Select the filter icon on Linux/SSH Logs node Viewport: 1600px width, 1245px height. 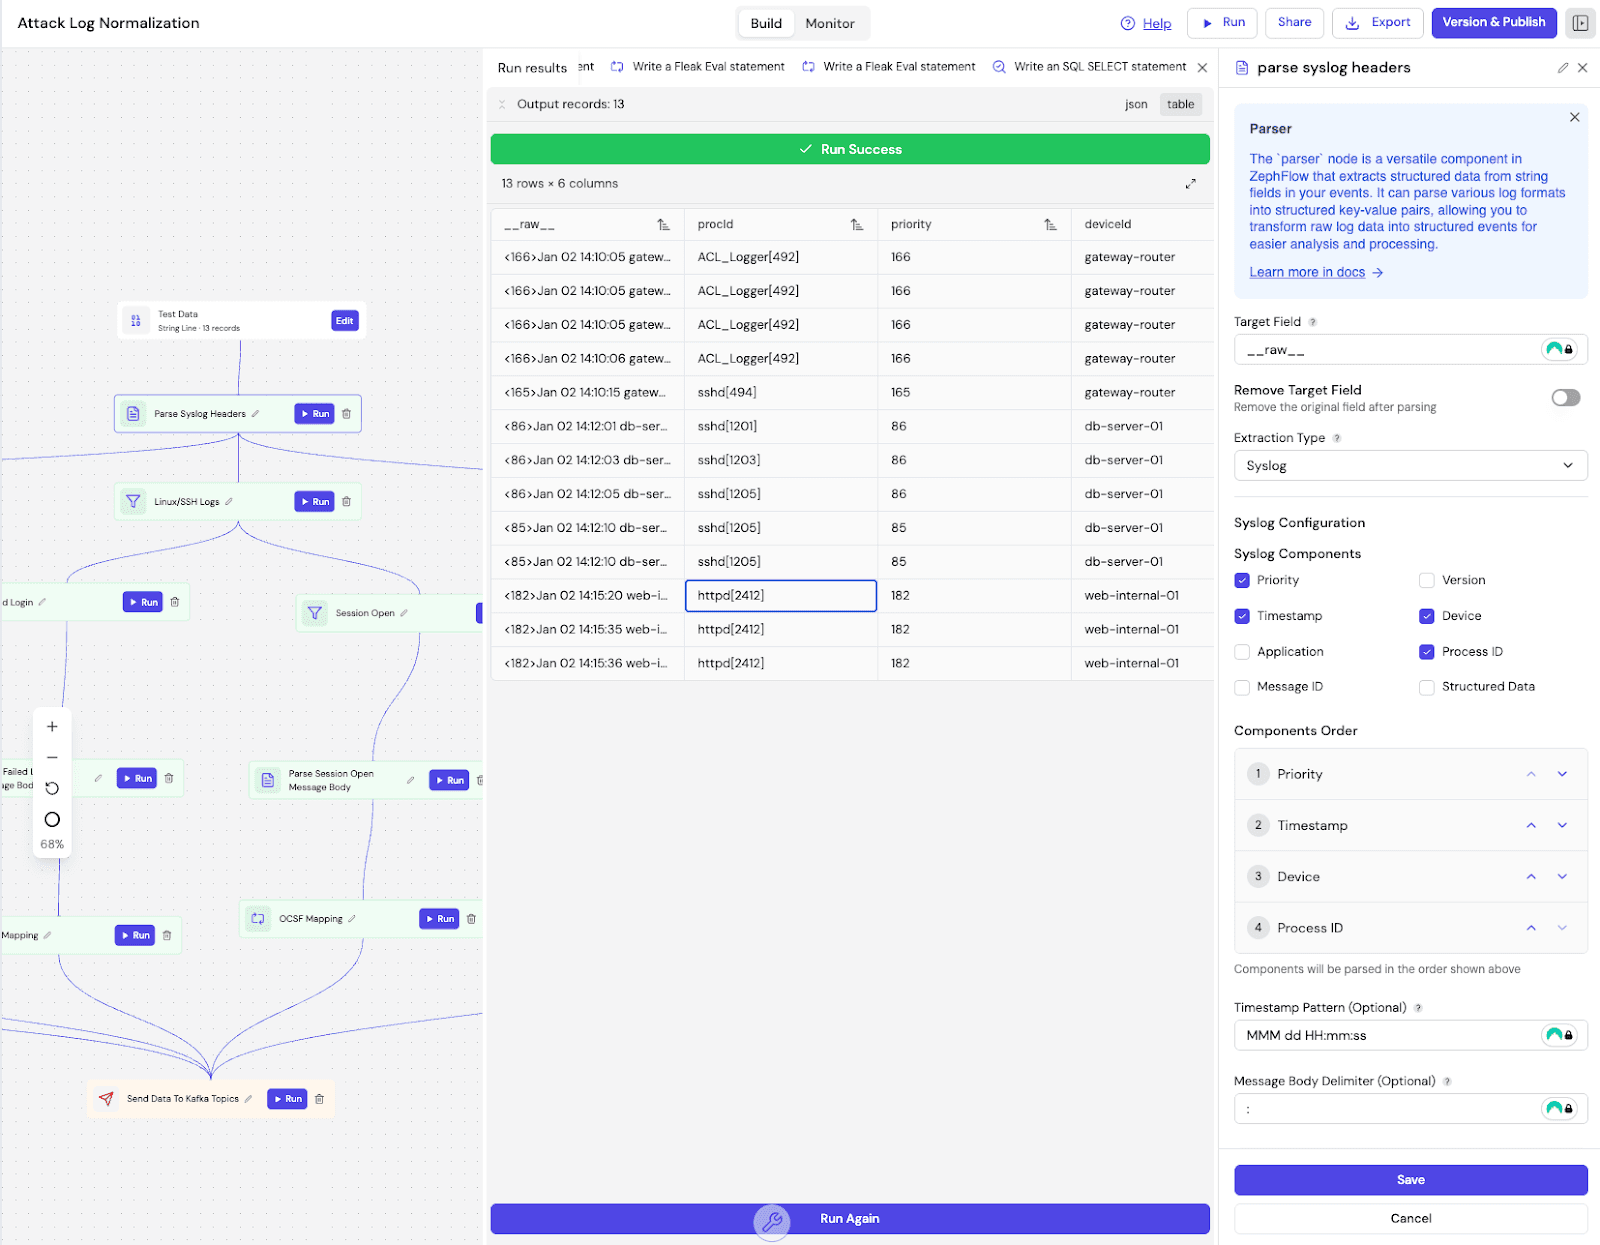click(133, 501)
